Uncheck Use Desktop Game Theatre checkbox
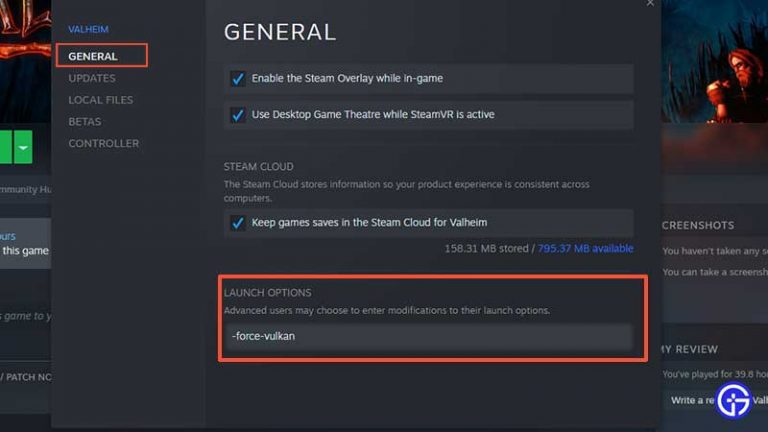The width and height of the screenshot is (768, 432). click(238, 114)
